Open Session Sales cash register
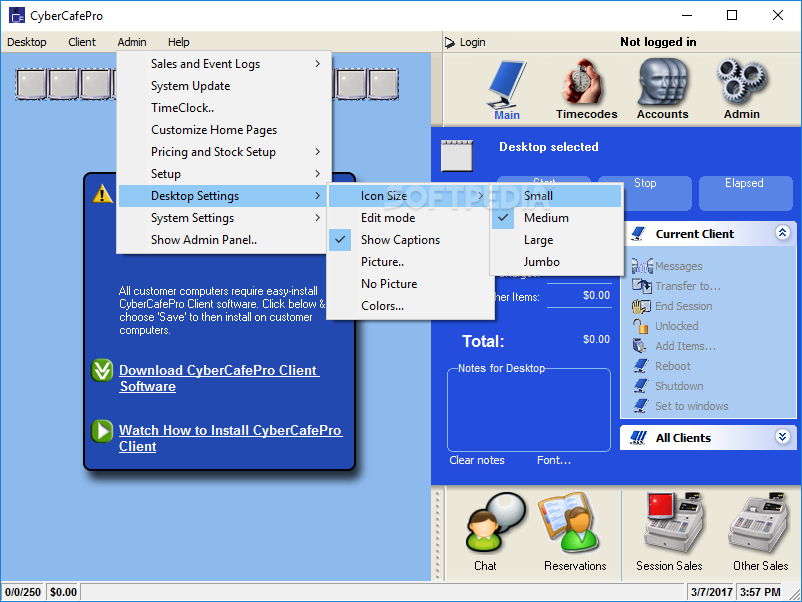 tap(672, 523)
